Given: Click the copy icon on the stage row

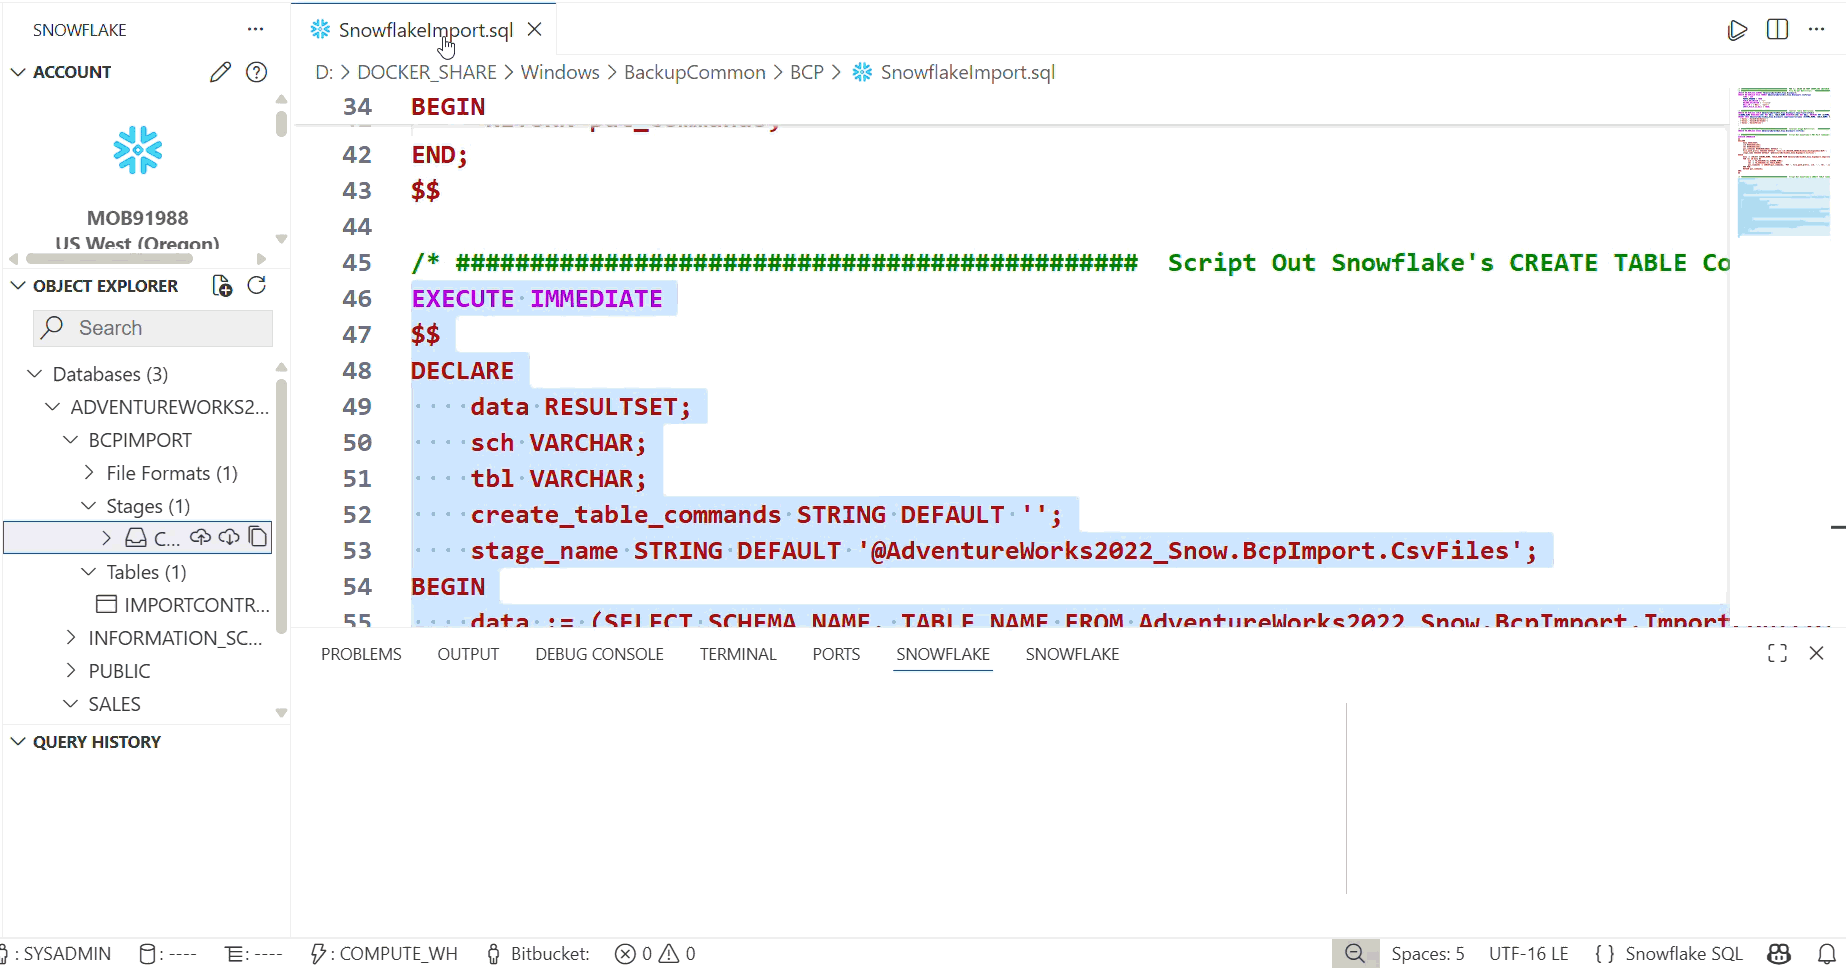Looking at the screenshot, I should tap(258, 537).
